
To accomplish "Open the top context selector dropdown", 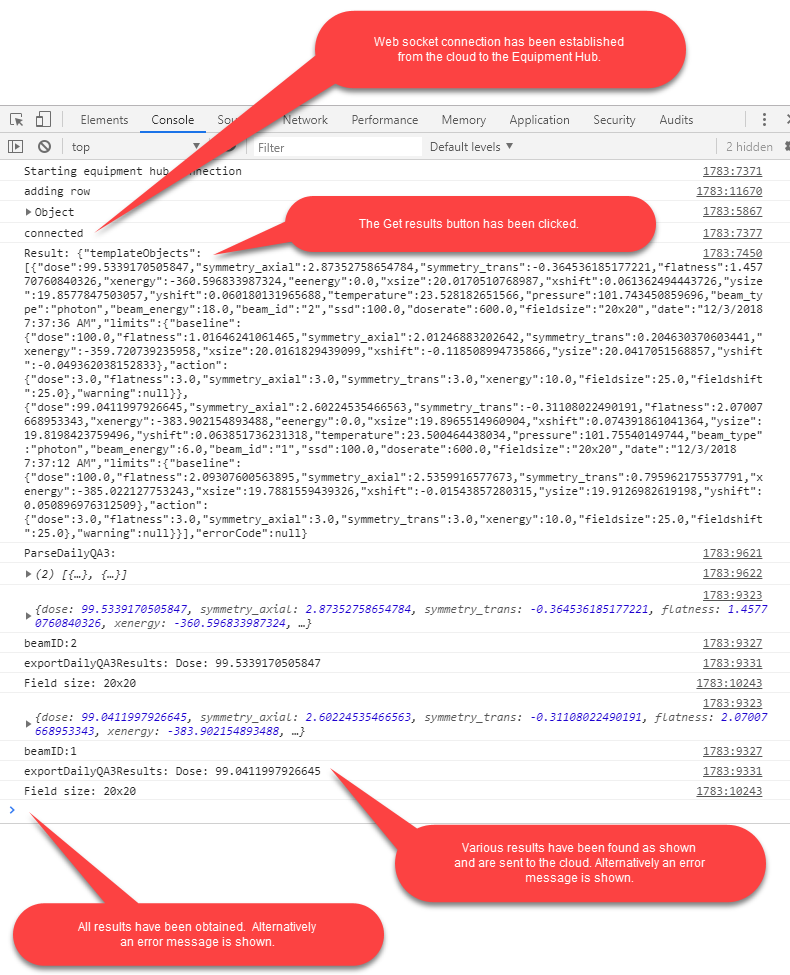I will point(135,147).
